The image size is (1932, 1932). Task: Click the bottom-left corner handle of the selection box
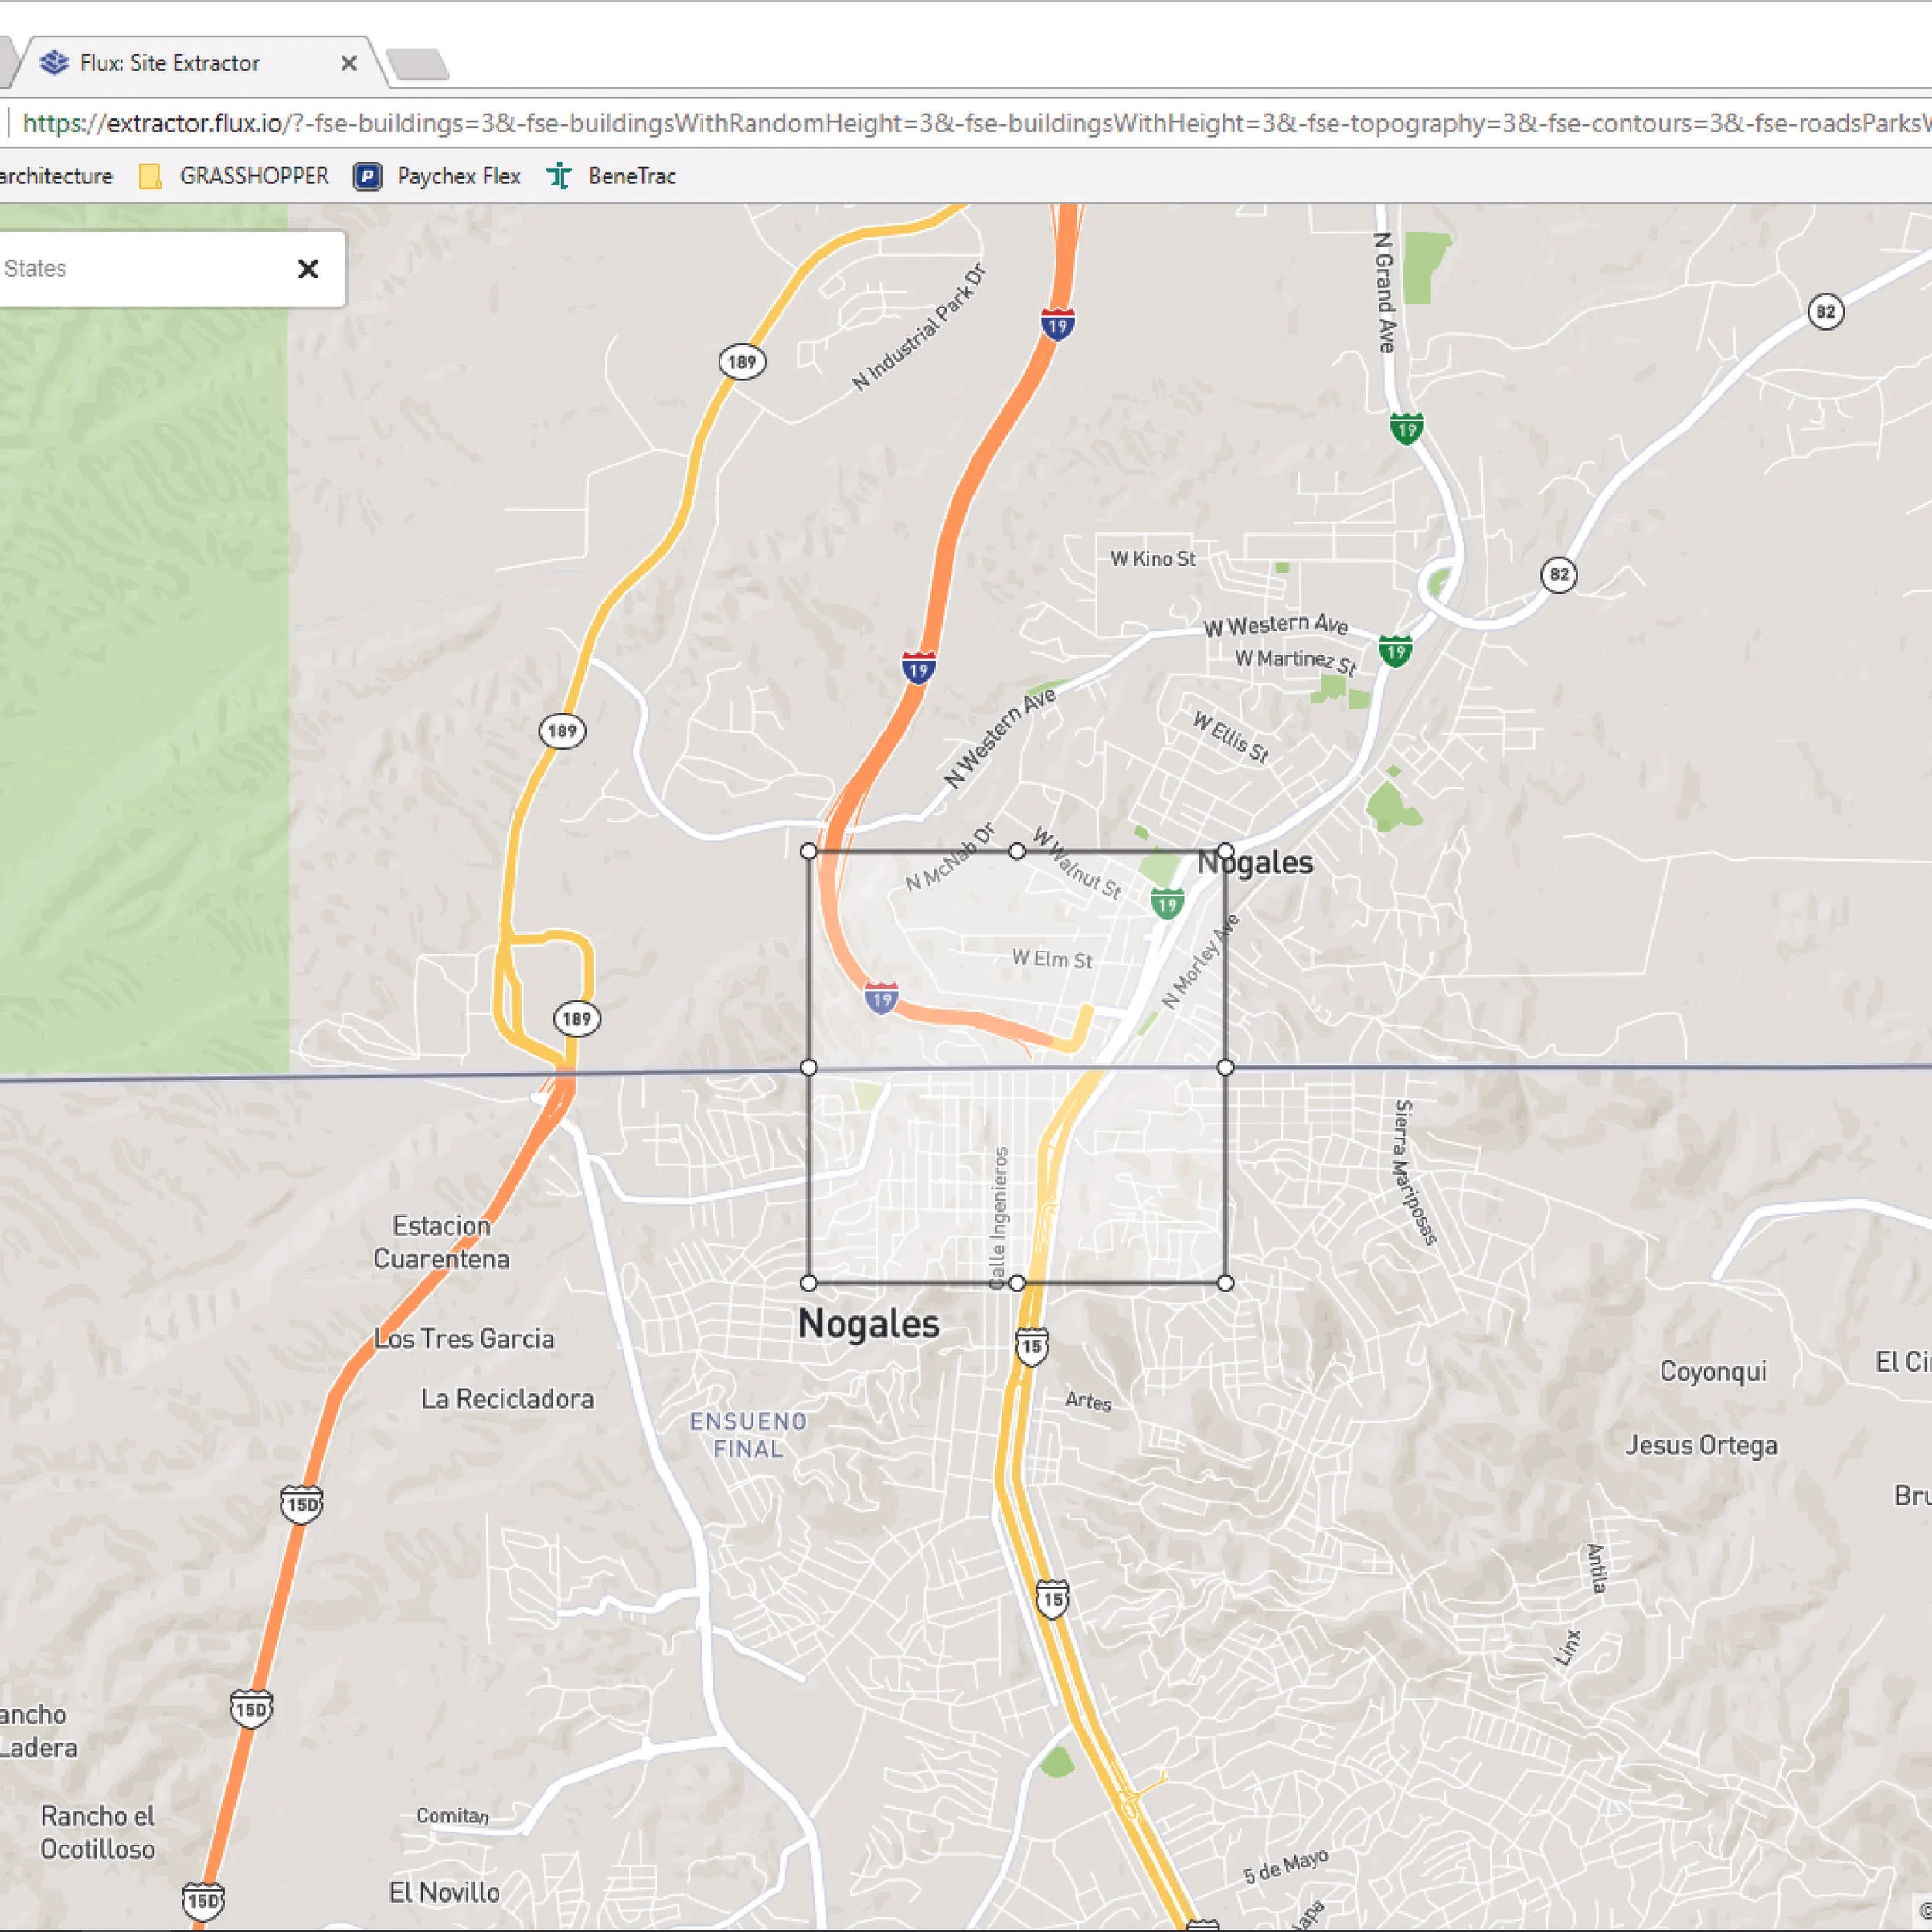(x=809, y=1283)
